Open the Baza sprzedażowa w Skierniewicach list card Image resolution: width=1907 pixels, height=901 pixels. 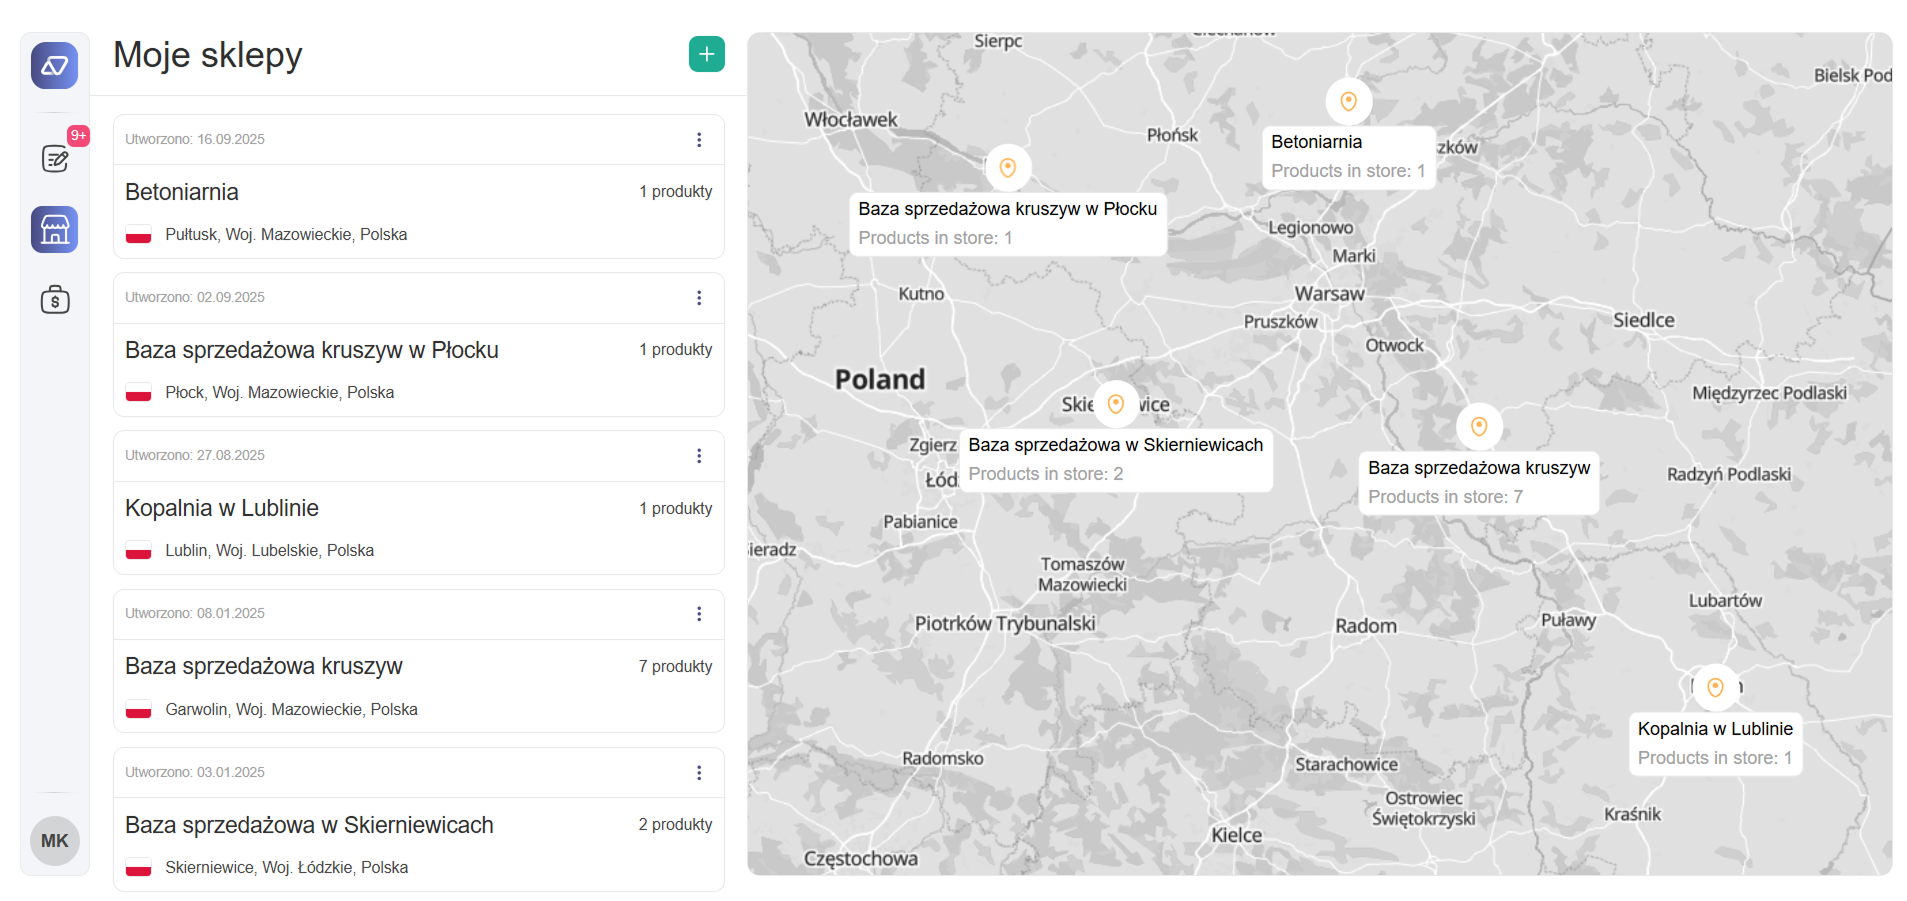(x=309, y=826)
